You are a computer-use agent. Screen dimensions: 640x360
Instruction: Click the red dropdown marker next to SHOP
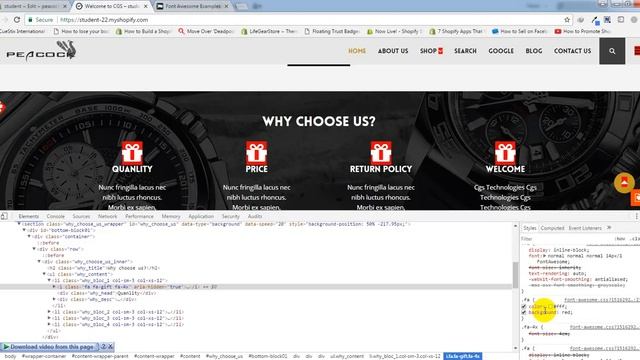[x=440, y=51]
